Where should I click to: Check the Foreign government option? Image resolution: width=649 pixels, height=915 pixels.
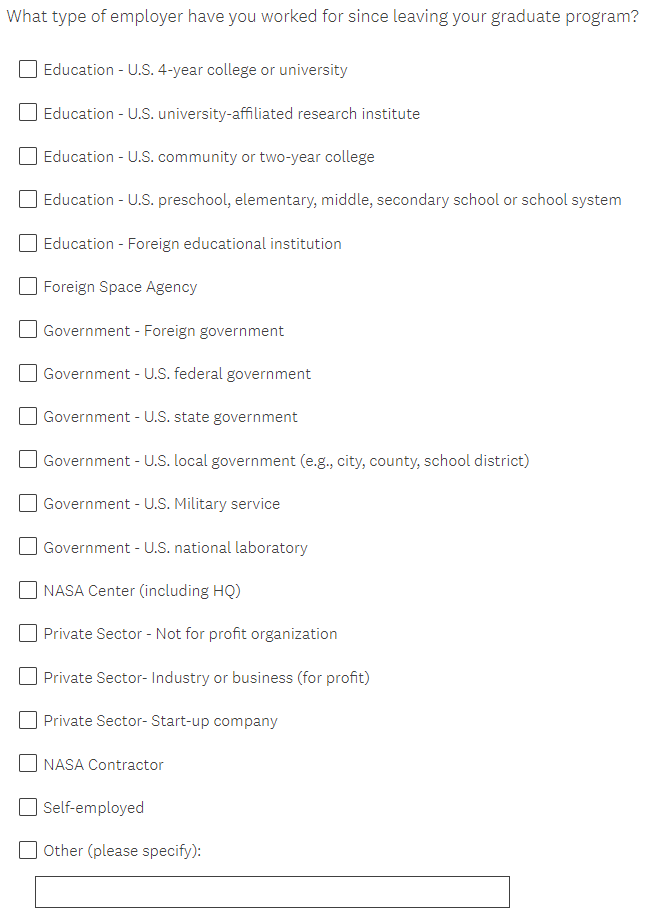tap(29, 330)
